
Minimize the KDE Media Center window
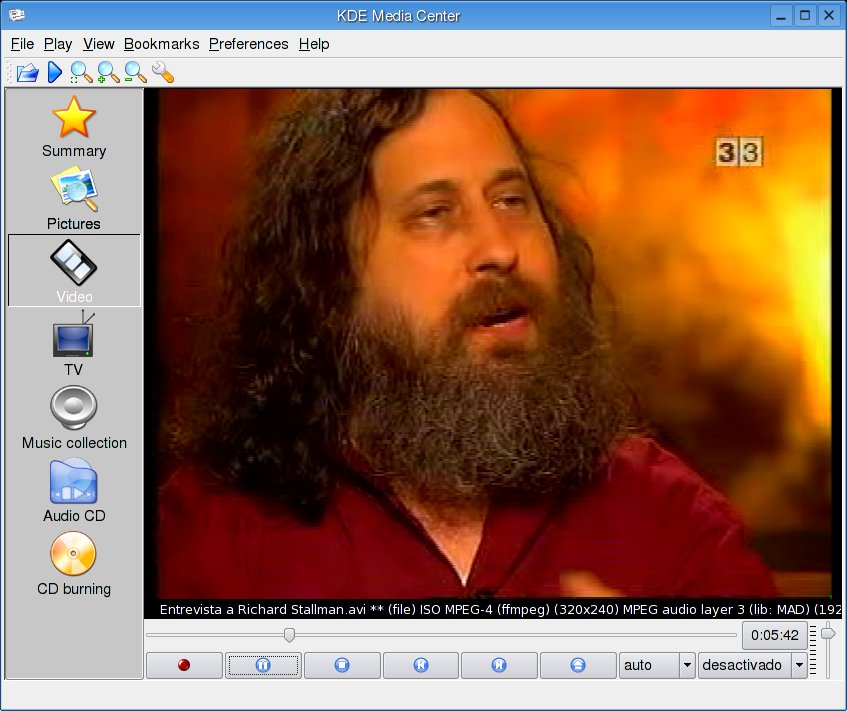[x=781, y=16]
